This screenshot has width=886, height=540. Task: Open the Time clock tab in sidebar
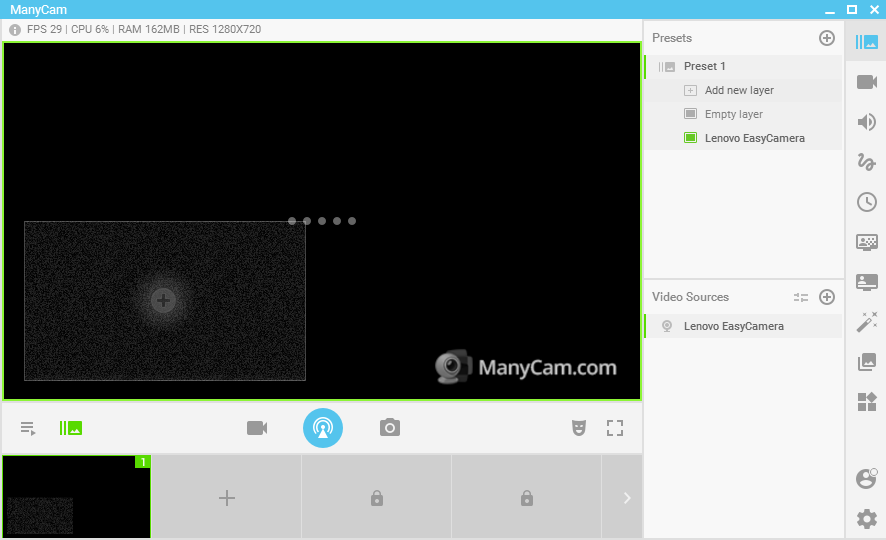click(x=866, y=202)
